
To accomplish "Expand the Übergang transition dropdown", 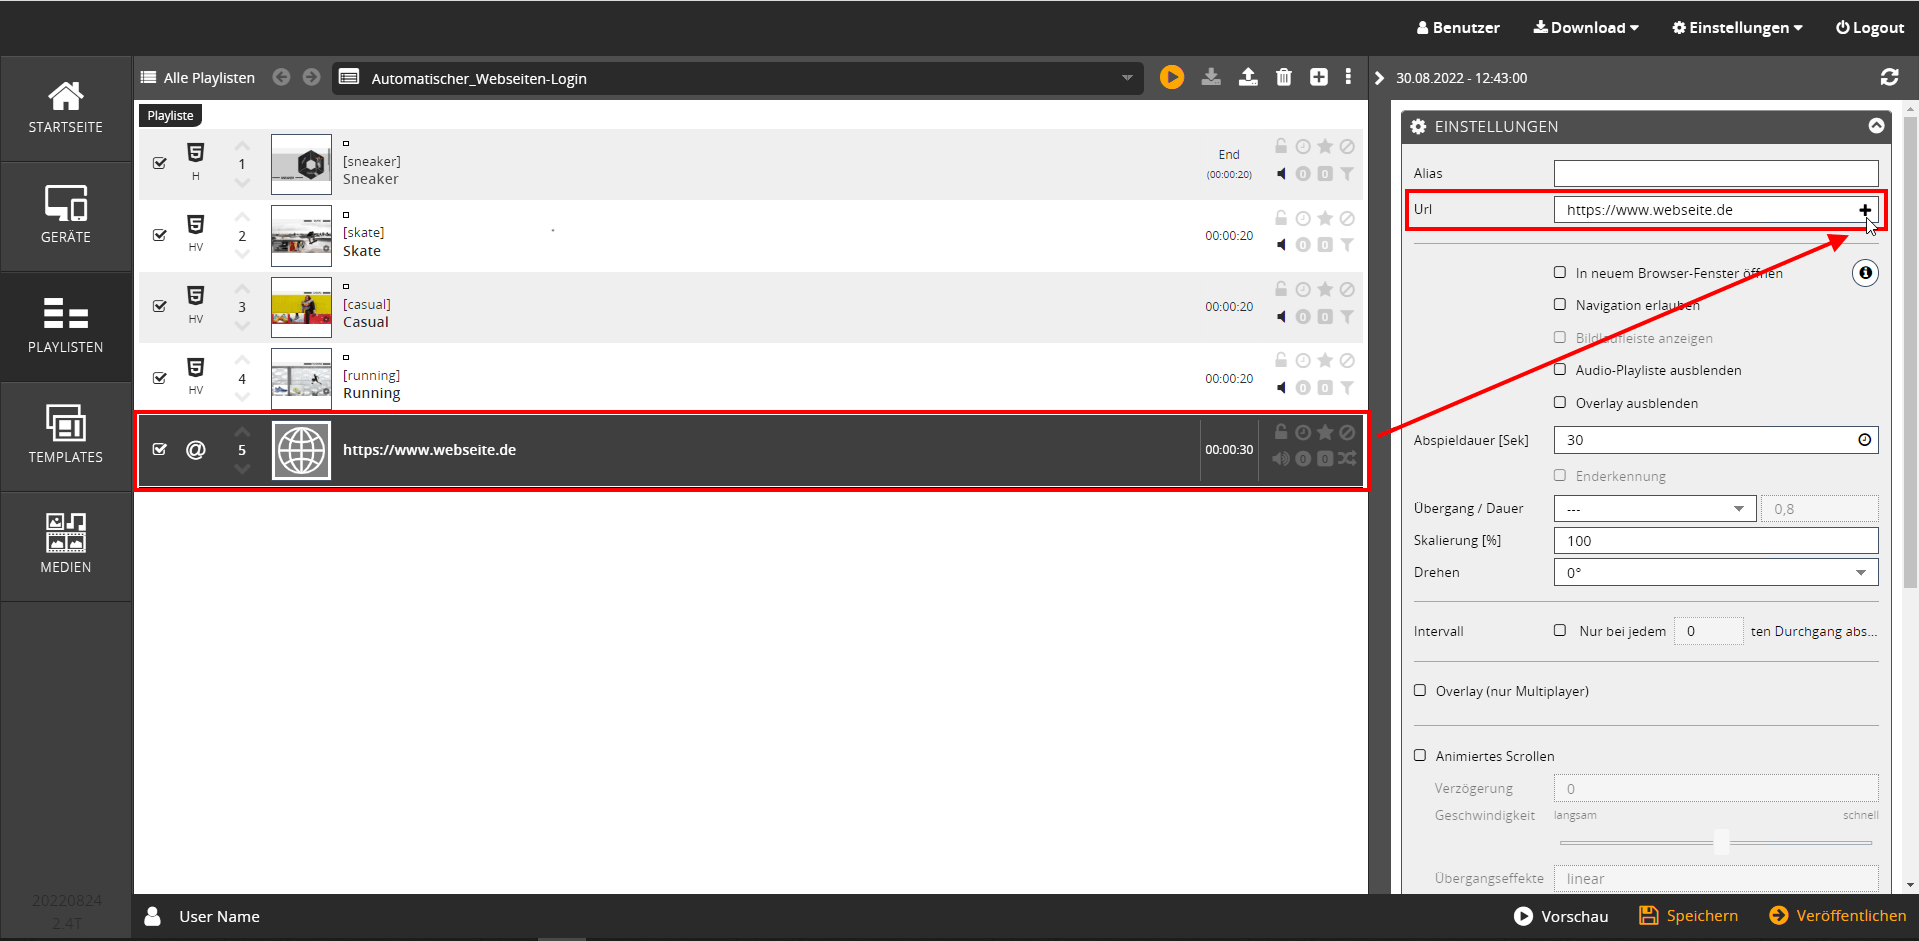I will tap(1654, 509).
